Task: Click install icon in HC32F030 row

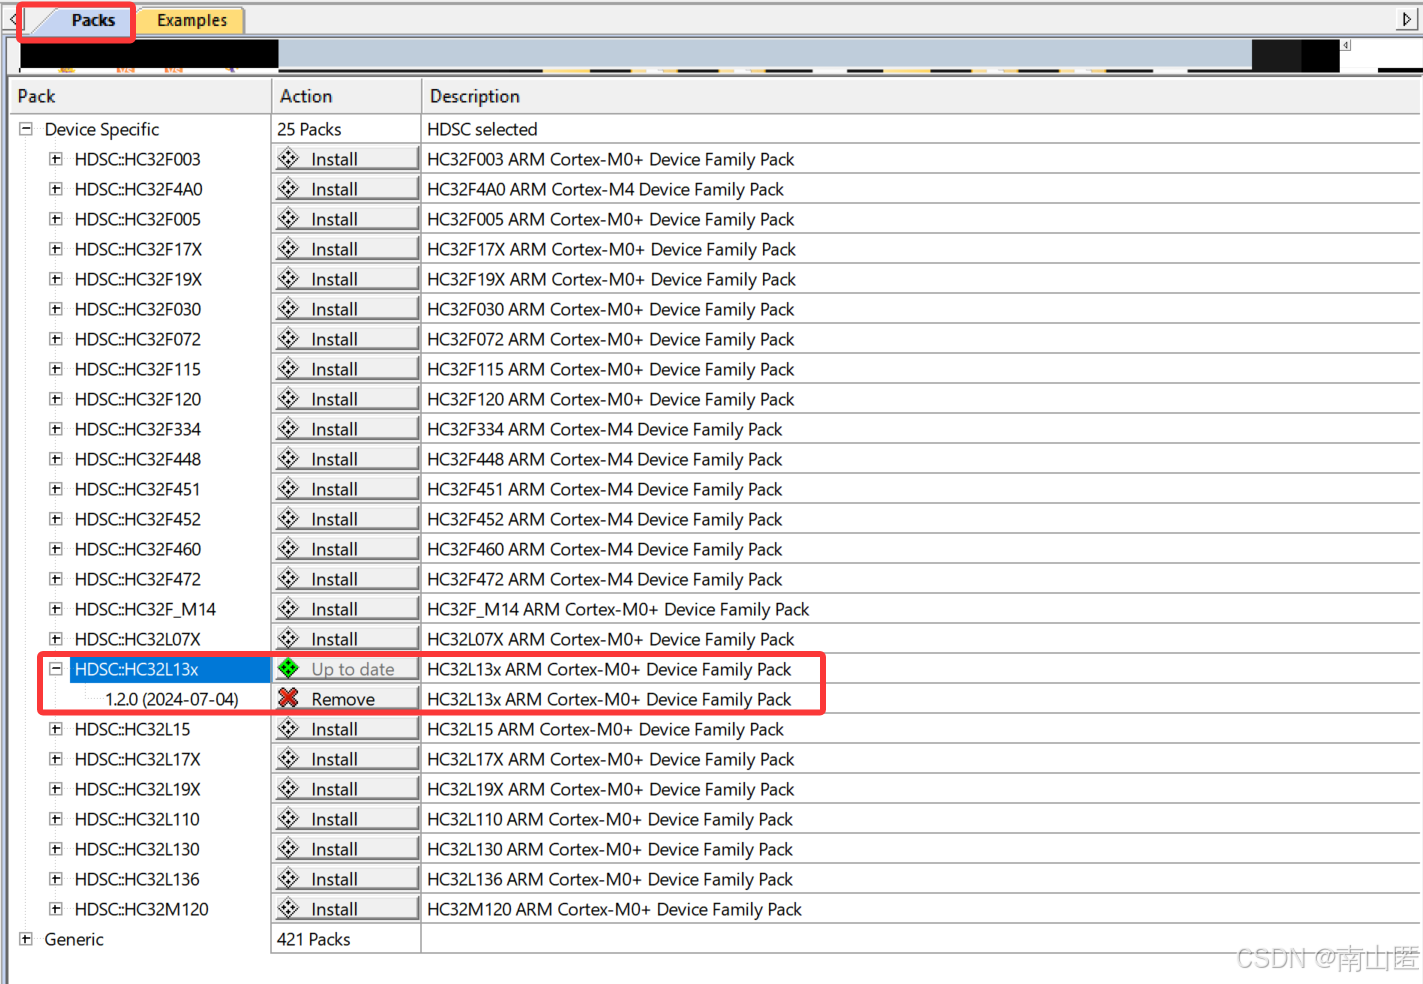Action: [x=289, y=308]
